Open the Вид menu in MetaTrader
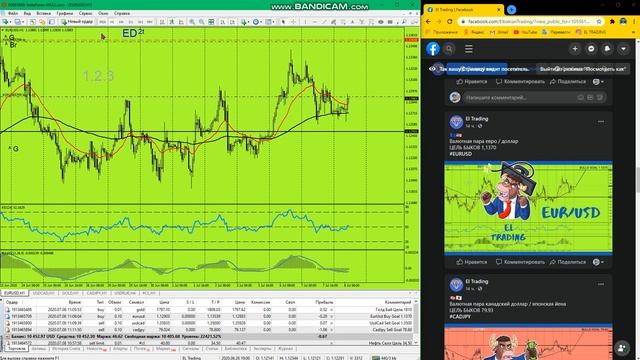 [x=27, y=13]
